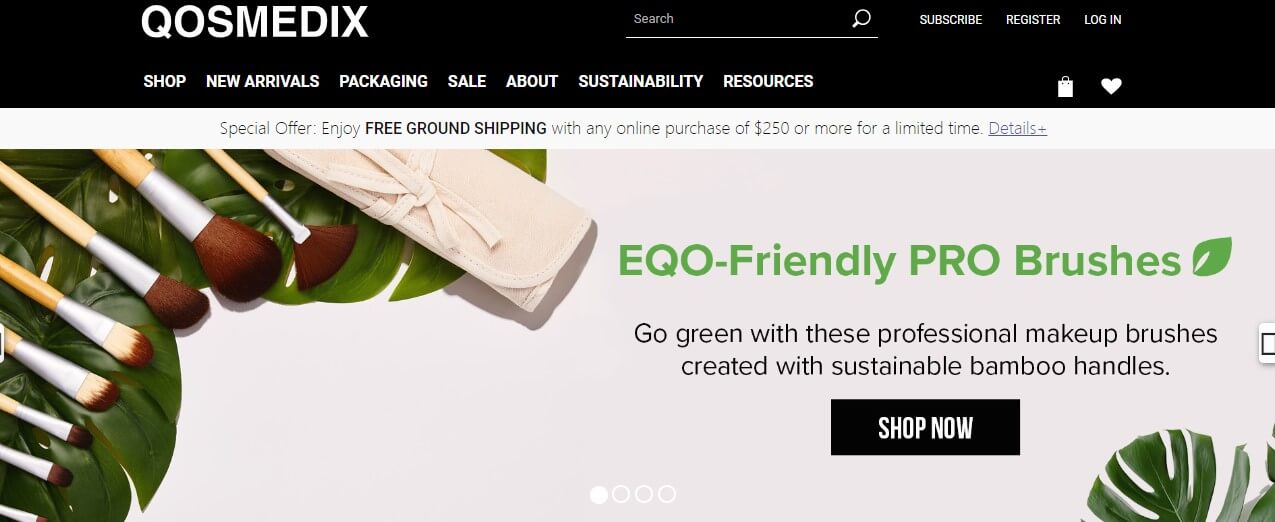Click the QOSMEDIX logo
This screenshot has height=522, width=1275.
coord(255,20)
